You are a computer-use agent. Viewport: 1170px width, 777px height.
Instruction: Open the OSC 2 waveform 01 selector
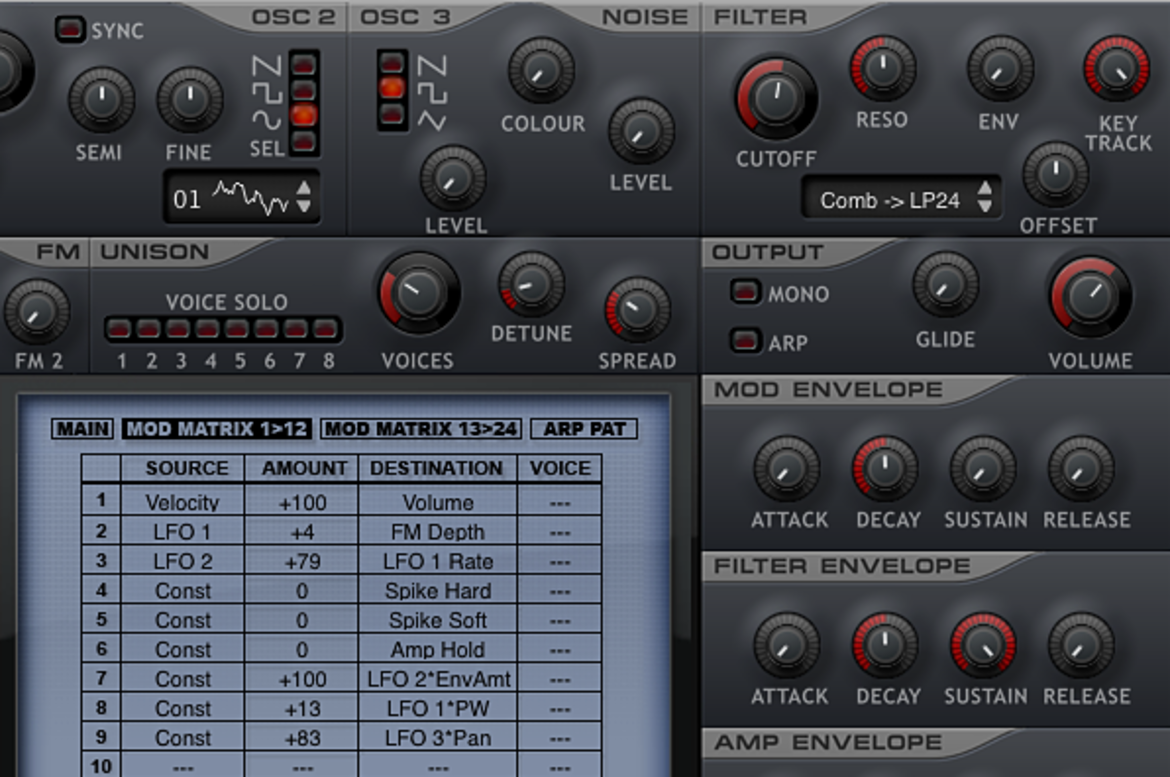coord(242,197)
